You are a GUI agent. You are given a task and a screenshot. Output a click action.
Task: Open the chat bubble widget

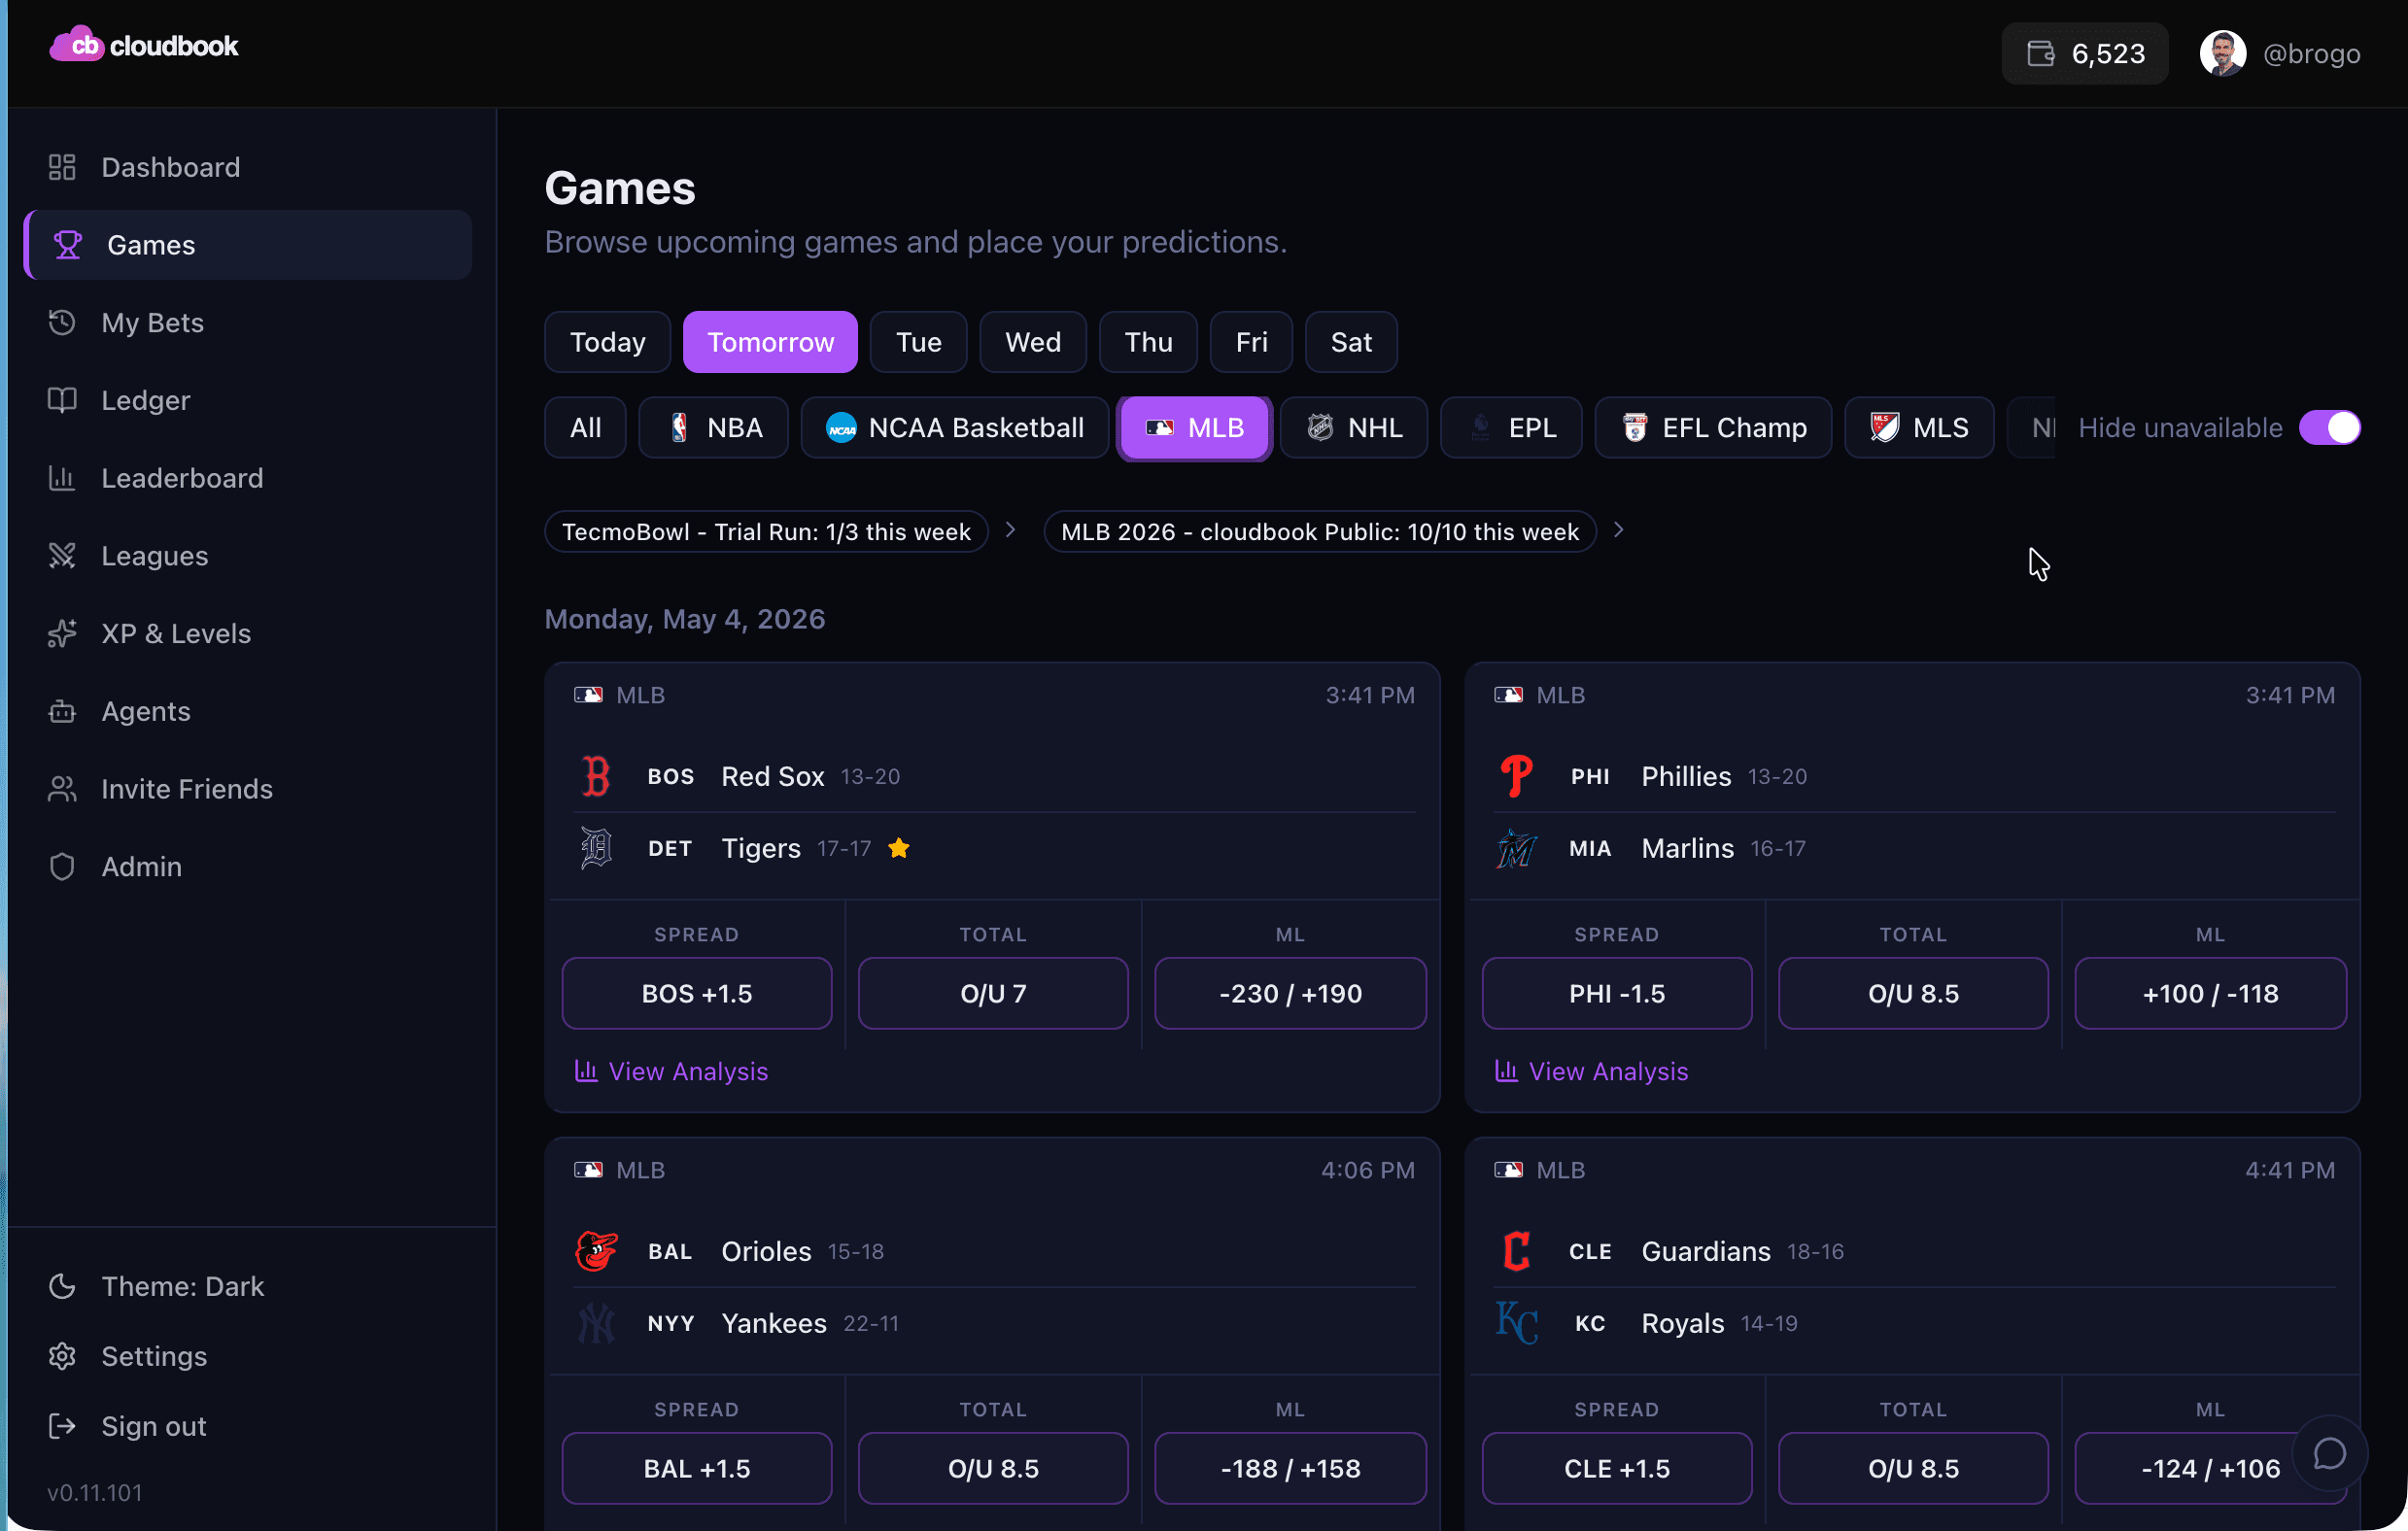tap(2329, 1453)
